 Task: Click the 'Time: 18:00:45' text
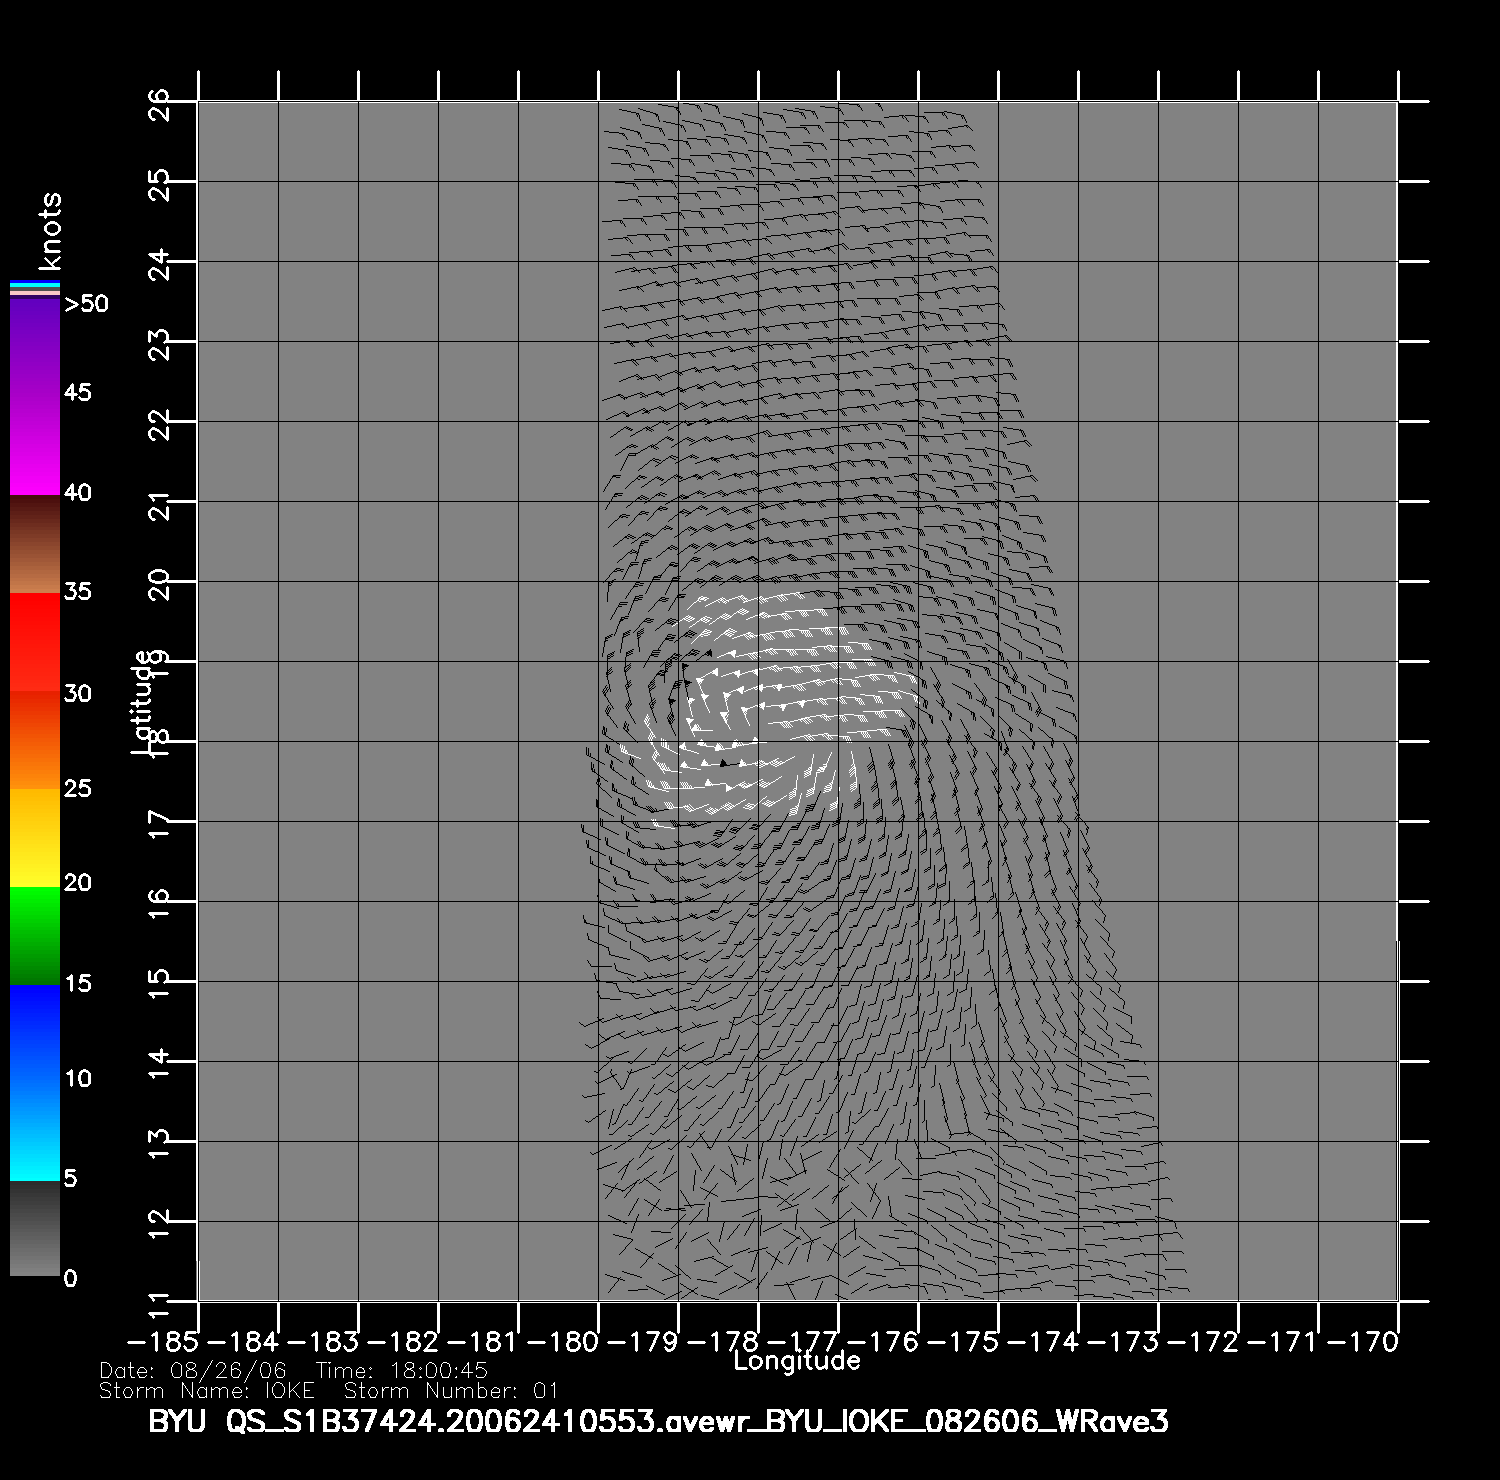click(402, 1371)
